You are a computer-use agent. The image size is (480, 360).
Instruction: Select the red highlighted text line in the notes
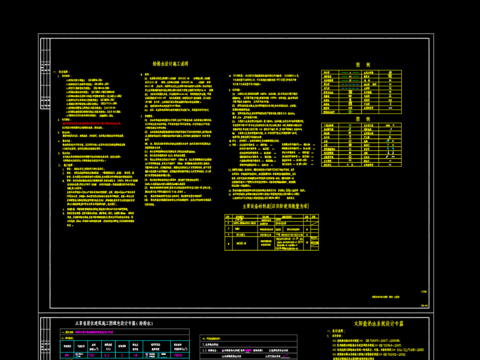[x=91, y=123]
